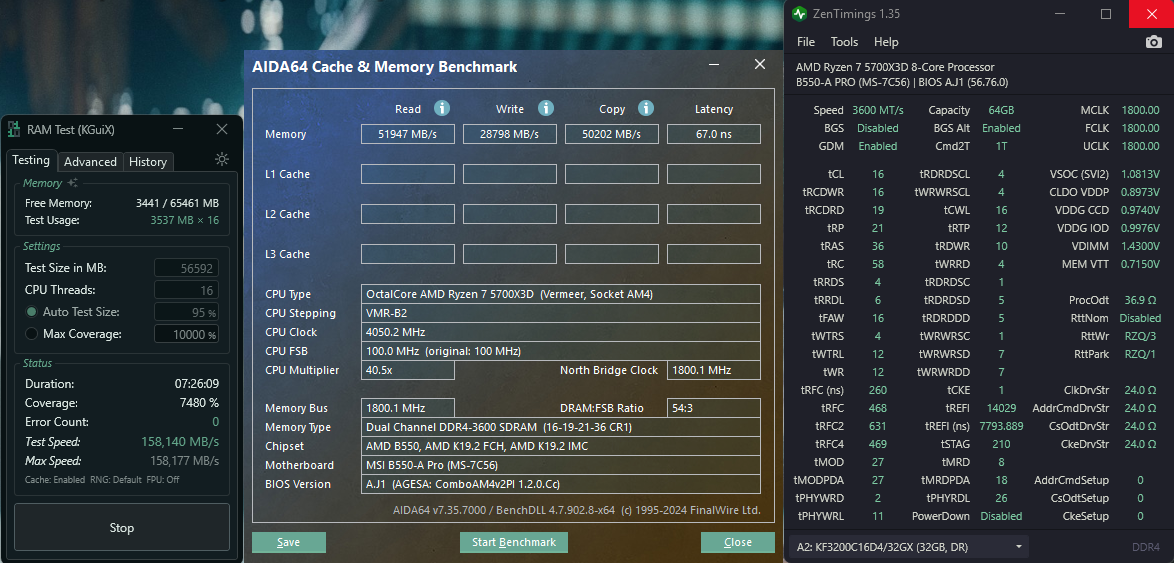1174x563 pixels.
Task: Click the North Bridge Clock value 1800.1 MHz
Action: click(714, 370)
